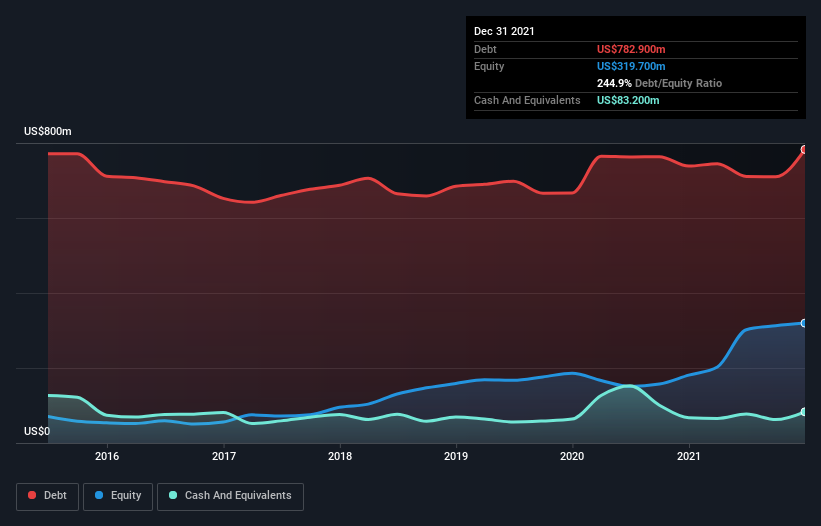Select the 2018 x-axis label
Screen dimensions: 821x526
340,456
